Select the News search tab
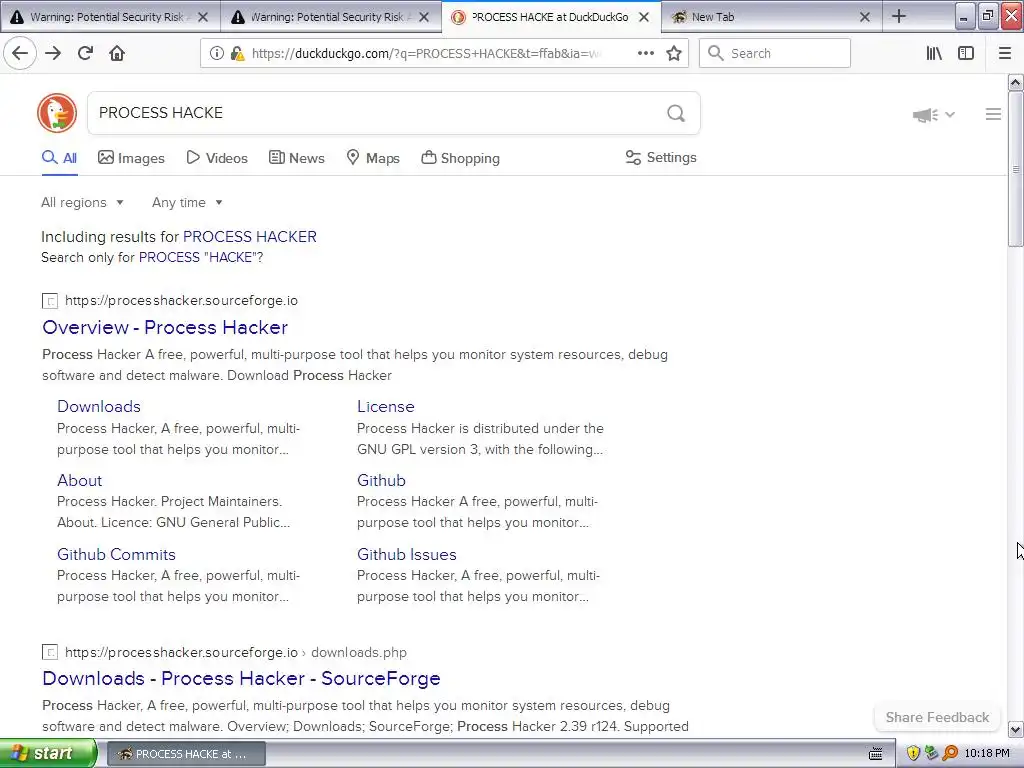The height and width of the screenshot is (768, 1024). (x=296, y=158)
